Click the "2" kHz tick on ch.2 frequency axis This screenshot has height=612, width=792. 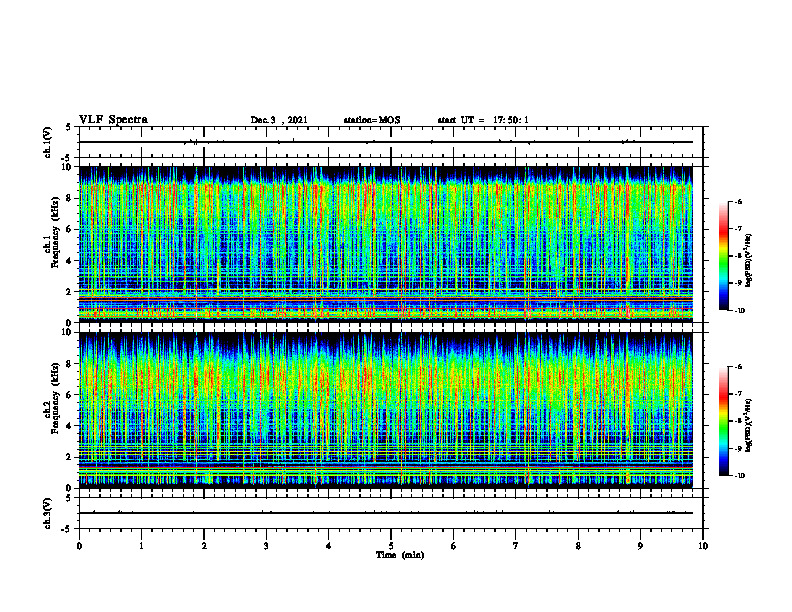coord(70,457)
